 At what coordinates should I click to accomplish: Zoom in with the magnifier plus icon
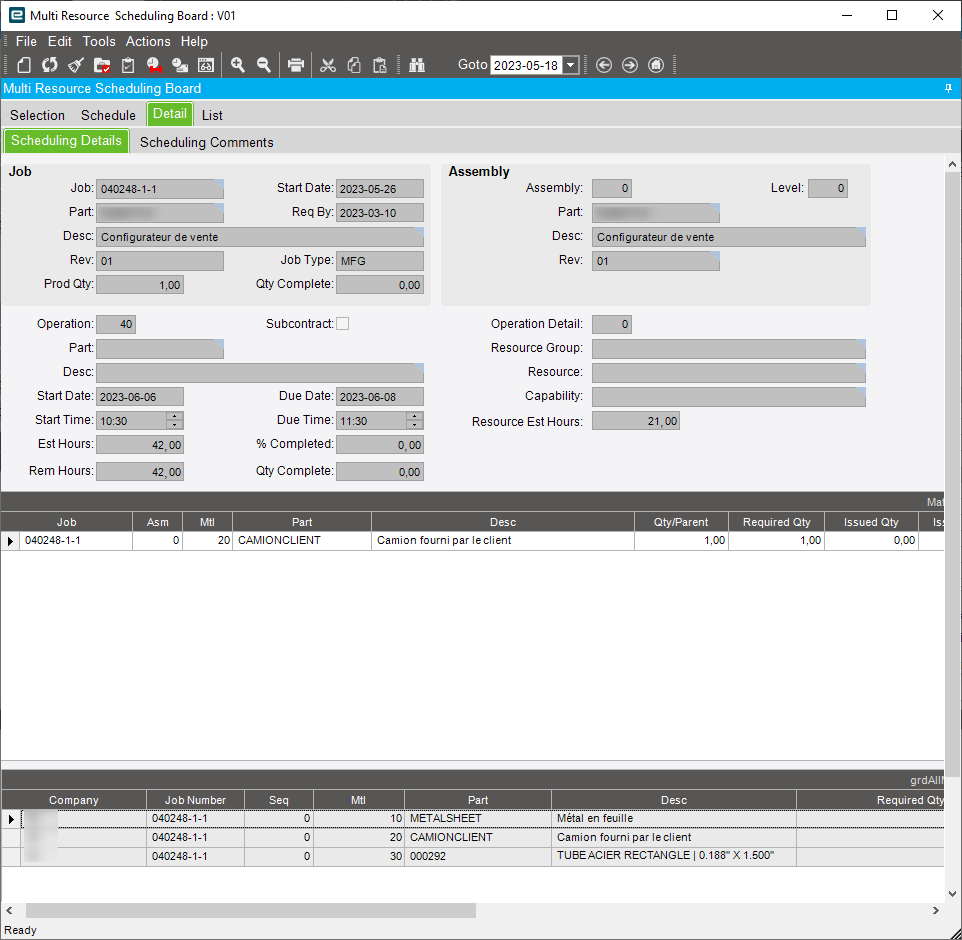click(x=238, y=65)
